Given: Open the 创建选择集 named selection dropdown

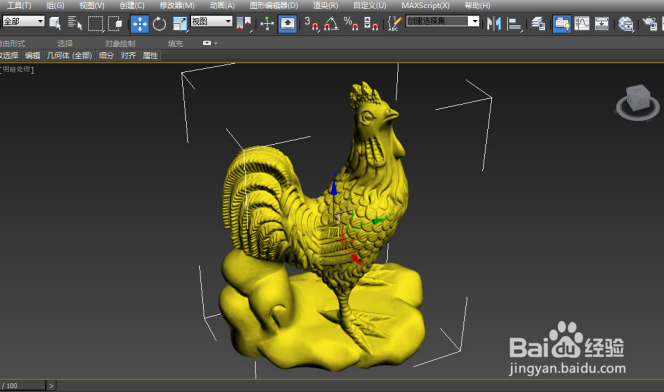Looking at the screenshot, I should [x=443, y=21].
